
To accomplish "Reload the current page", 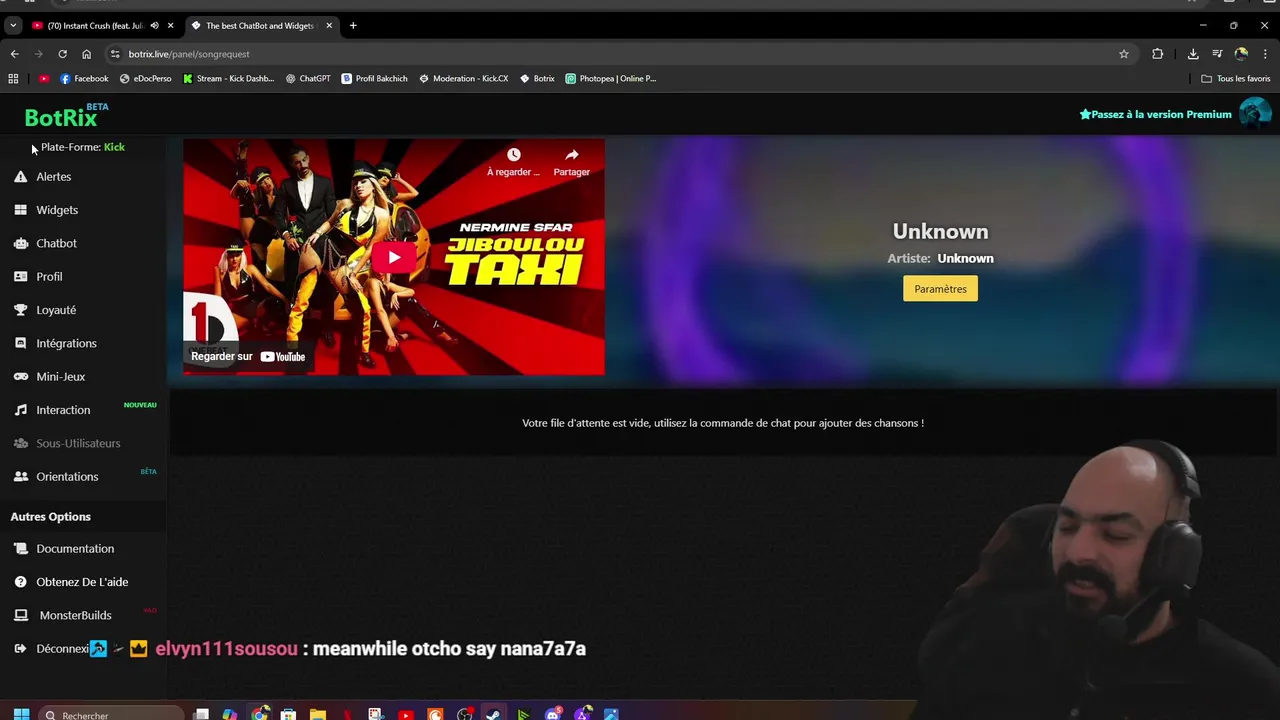I will pyautogui.click(x=62, y=54).
